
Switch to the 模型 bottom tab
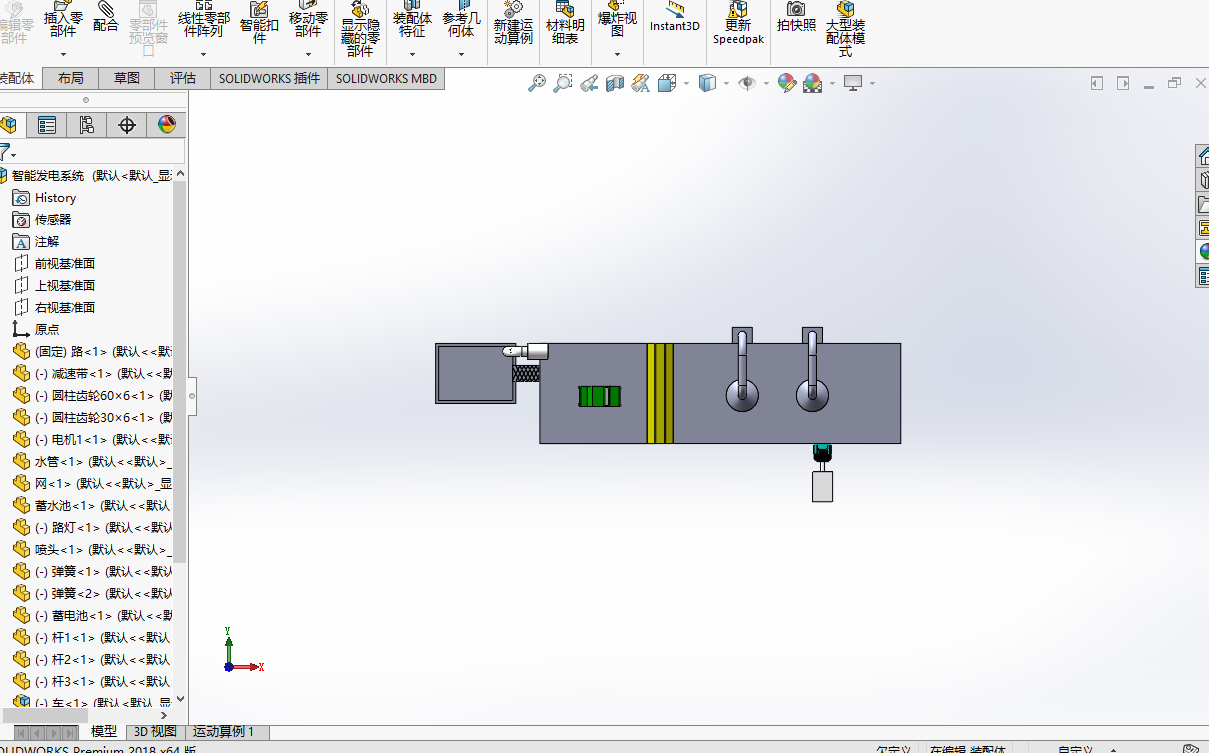[x=103, y=732]
